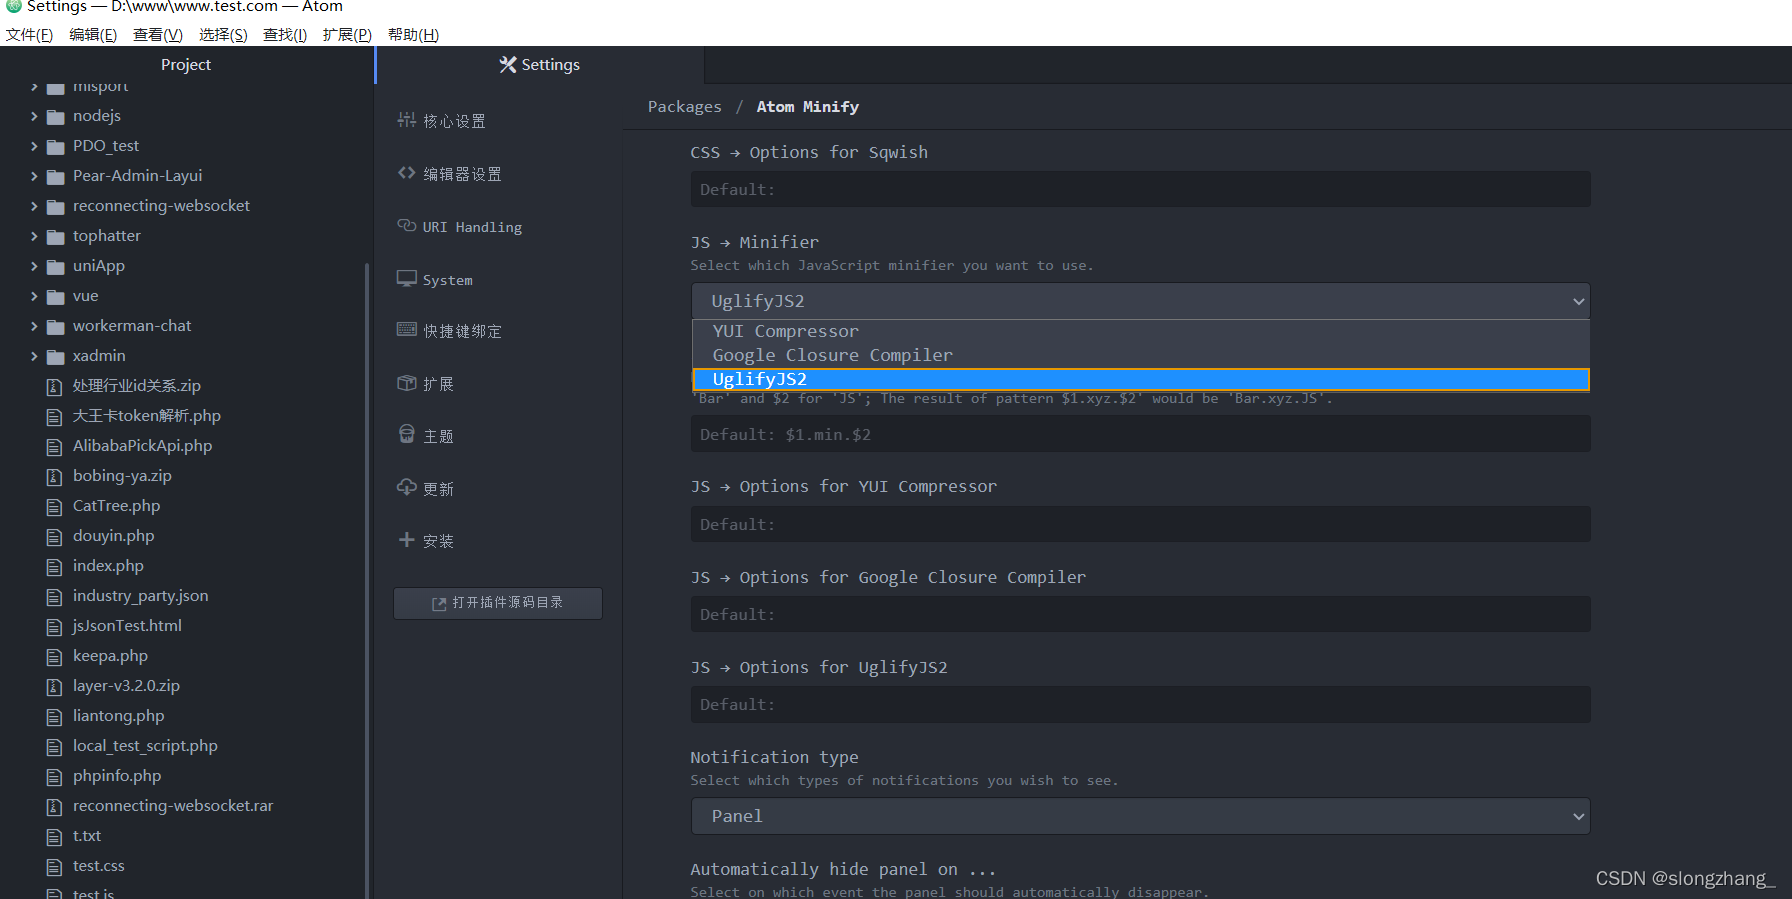Click the themes paint bucket icon
1792x899 pixels.
[x=406, y=435]
